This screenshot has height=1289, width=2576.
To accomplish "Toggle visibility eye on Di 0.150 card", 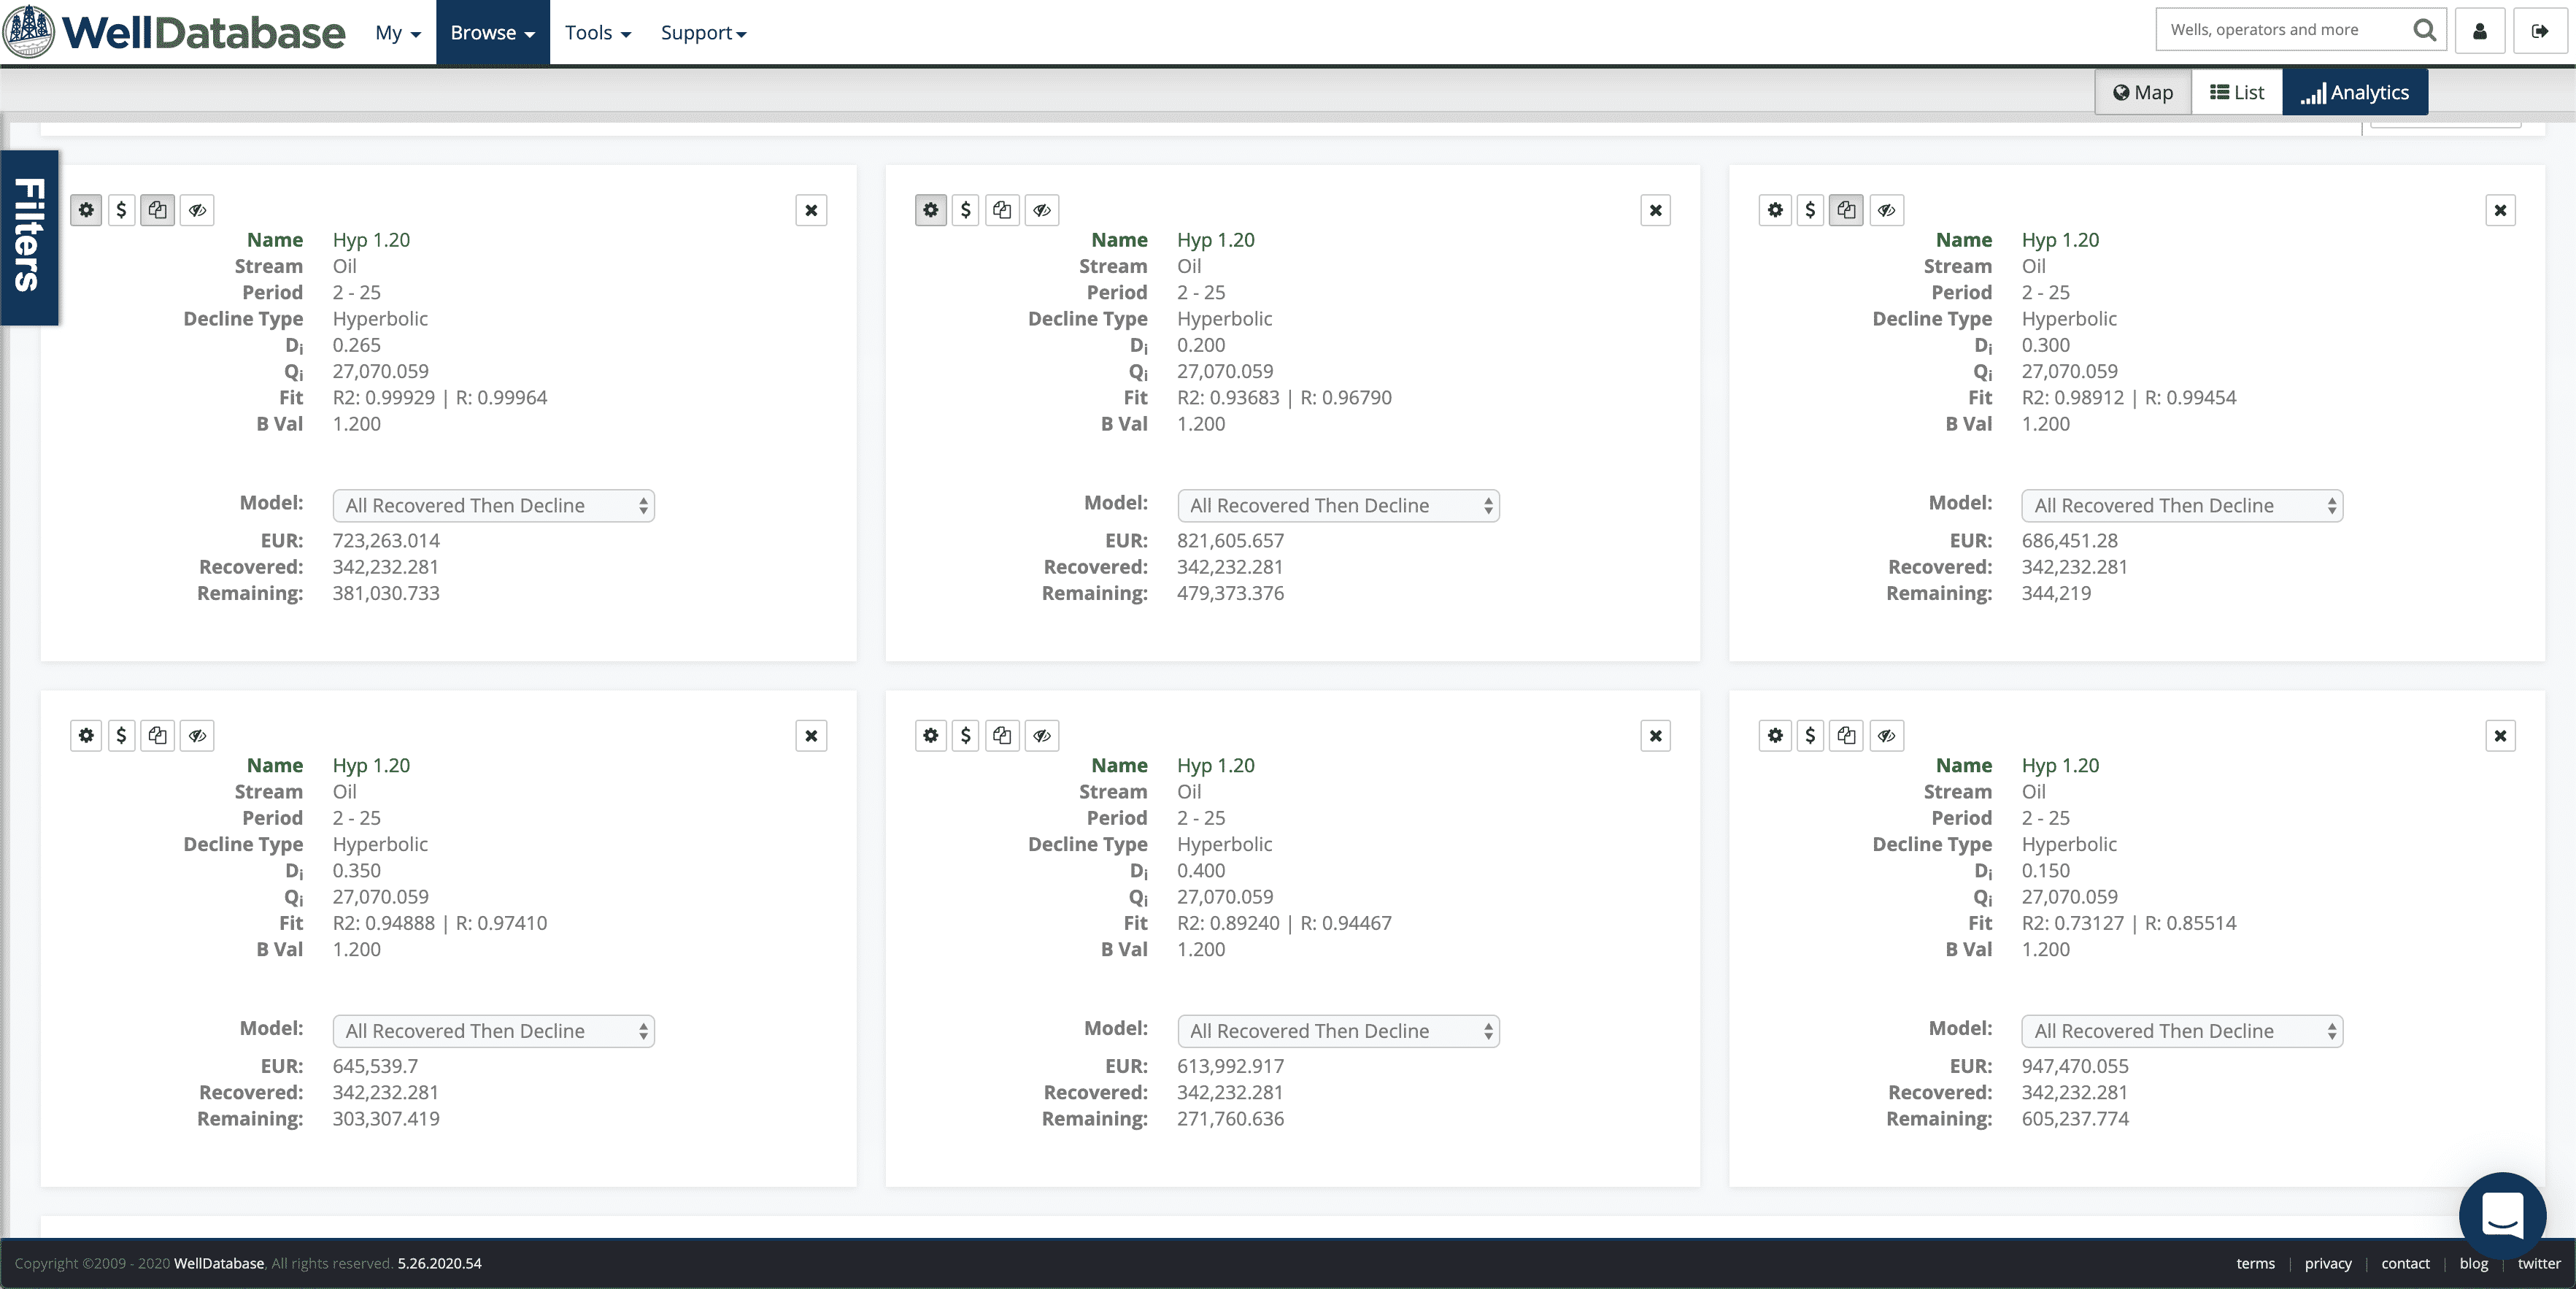I will [1886, 736].
